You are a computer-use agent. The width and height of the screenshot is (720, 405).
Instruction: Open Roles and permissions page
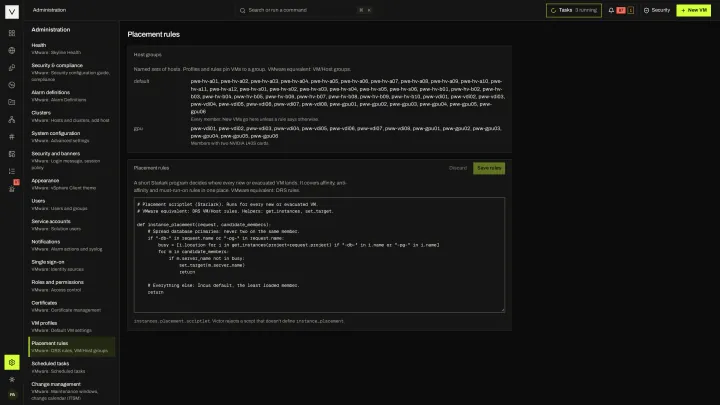click(x=71, y=286)
